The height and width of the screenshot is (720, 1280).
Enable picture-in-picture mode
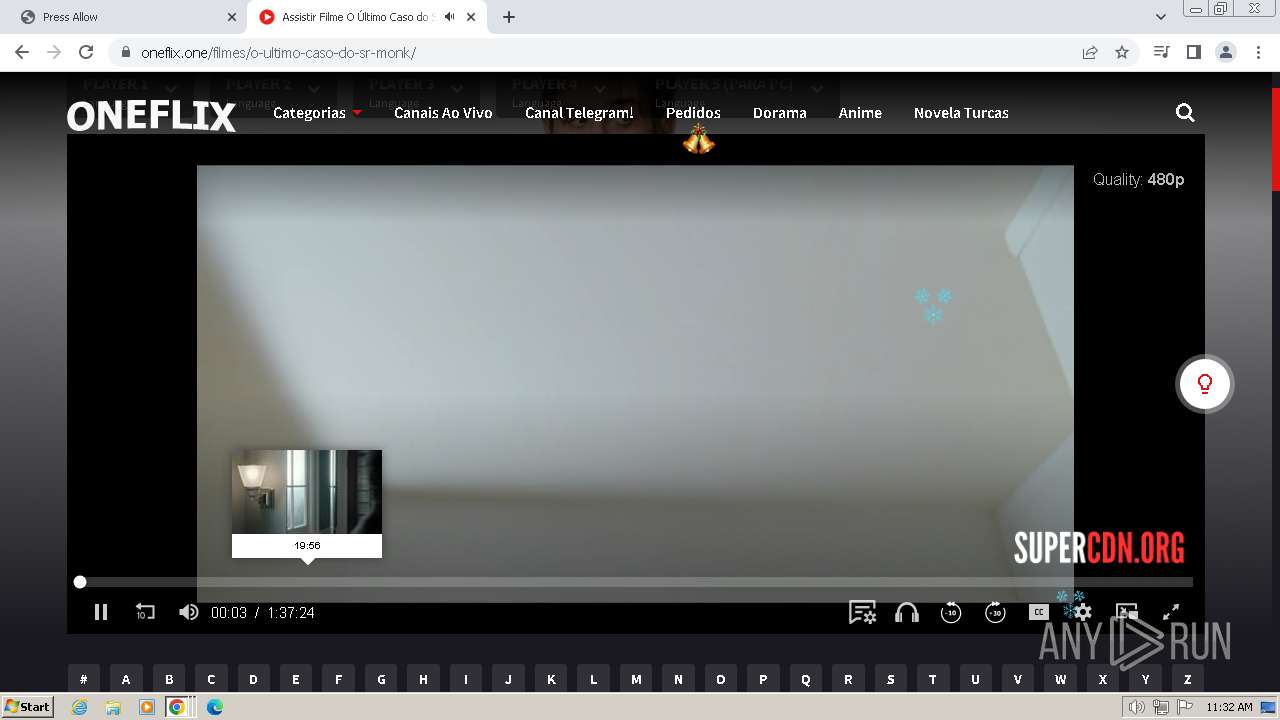pyautogui.click(x=1127, y=612)
